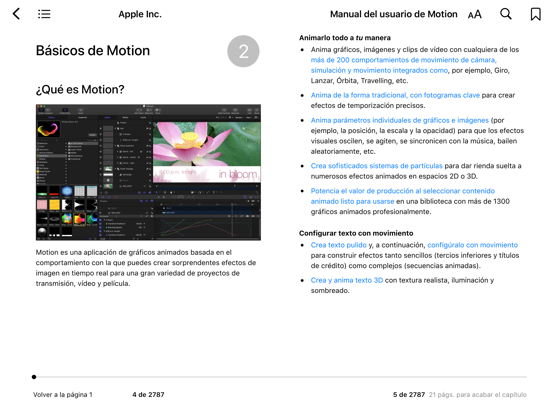This screenshot has width=560, height=409.
Task: Open link Crea y anima texto 3D
Action: pos(346,280)
